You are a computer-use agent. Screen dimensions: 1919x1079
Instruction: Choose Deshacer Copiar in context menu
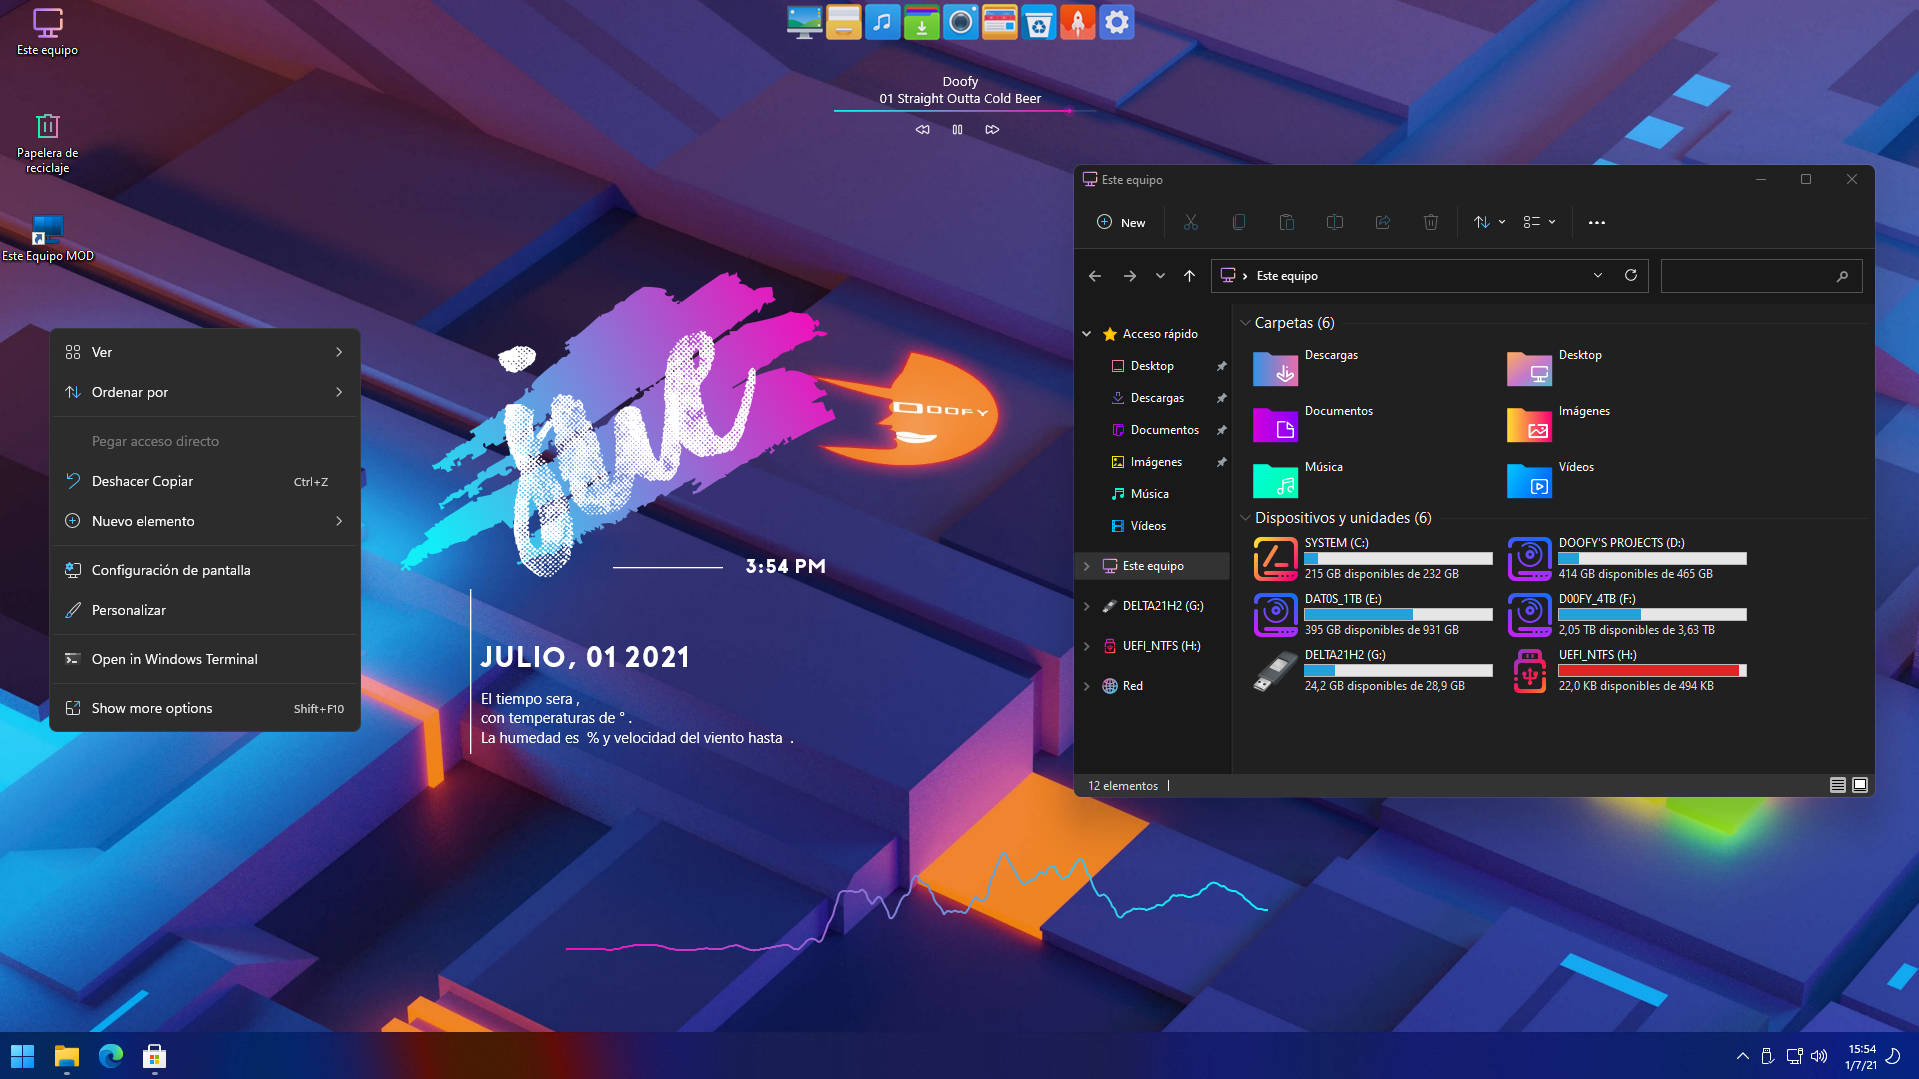click(x=205, y=481)
